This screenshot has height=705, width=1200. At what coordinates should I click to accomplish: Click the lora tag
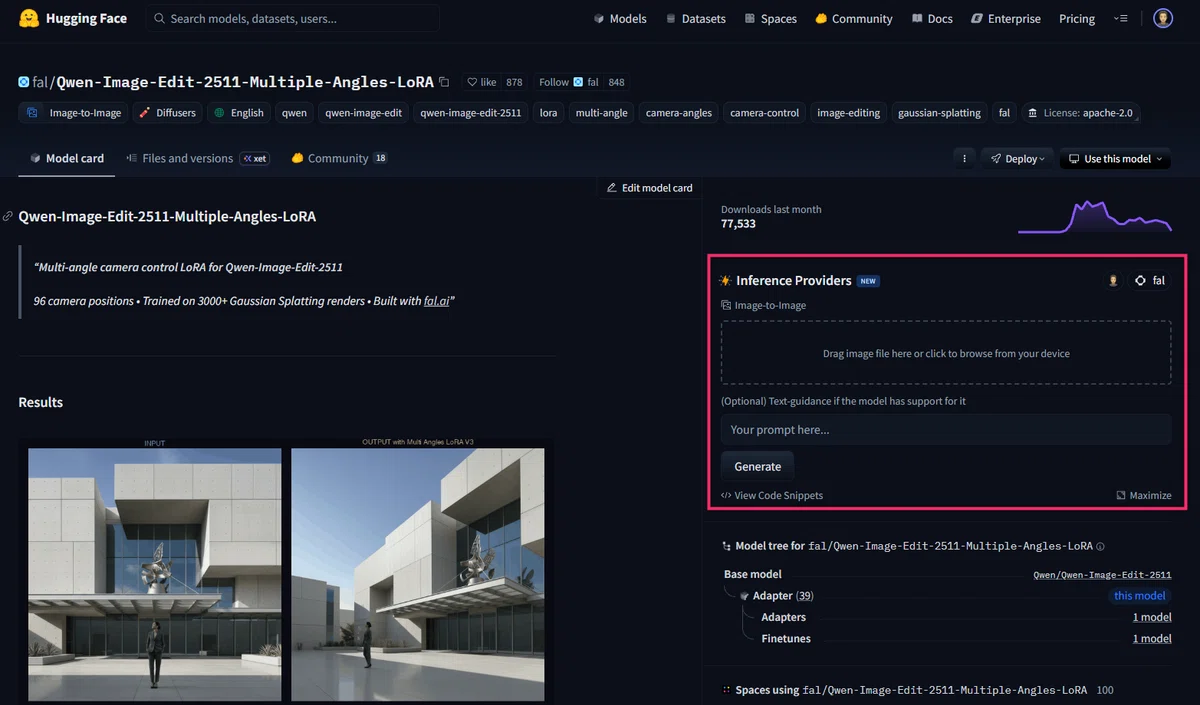coord(548,113)
